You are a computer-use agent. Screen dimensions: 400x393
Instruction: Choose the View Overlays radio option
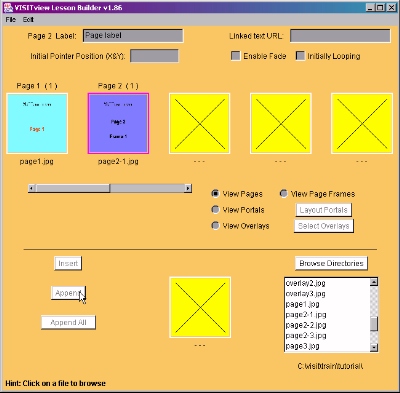pos(215,225)
